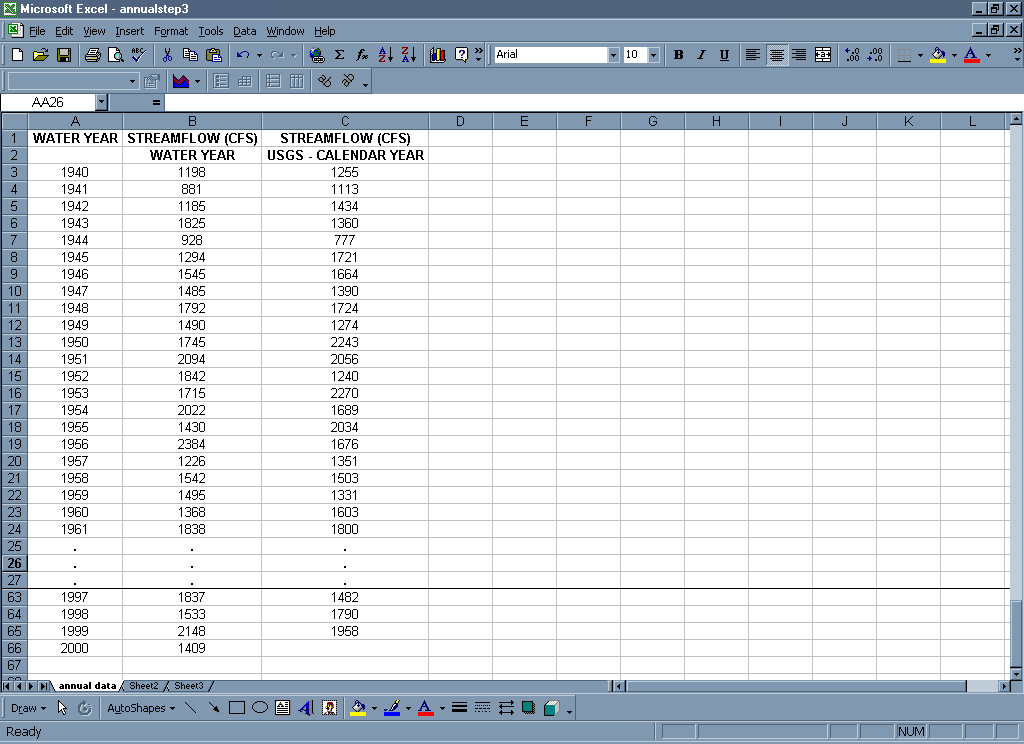
Task: Open the AutoShapes menu button
Action: click(140, 708)
